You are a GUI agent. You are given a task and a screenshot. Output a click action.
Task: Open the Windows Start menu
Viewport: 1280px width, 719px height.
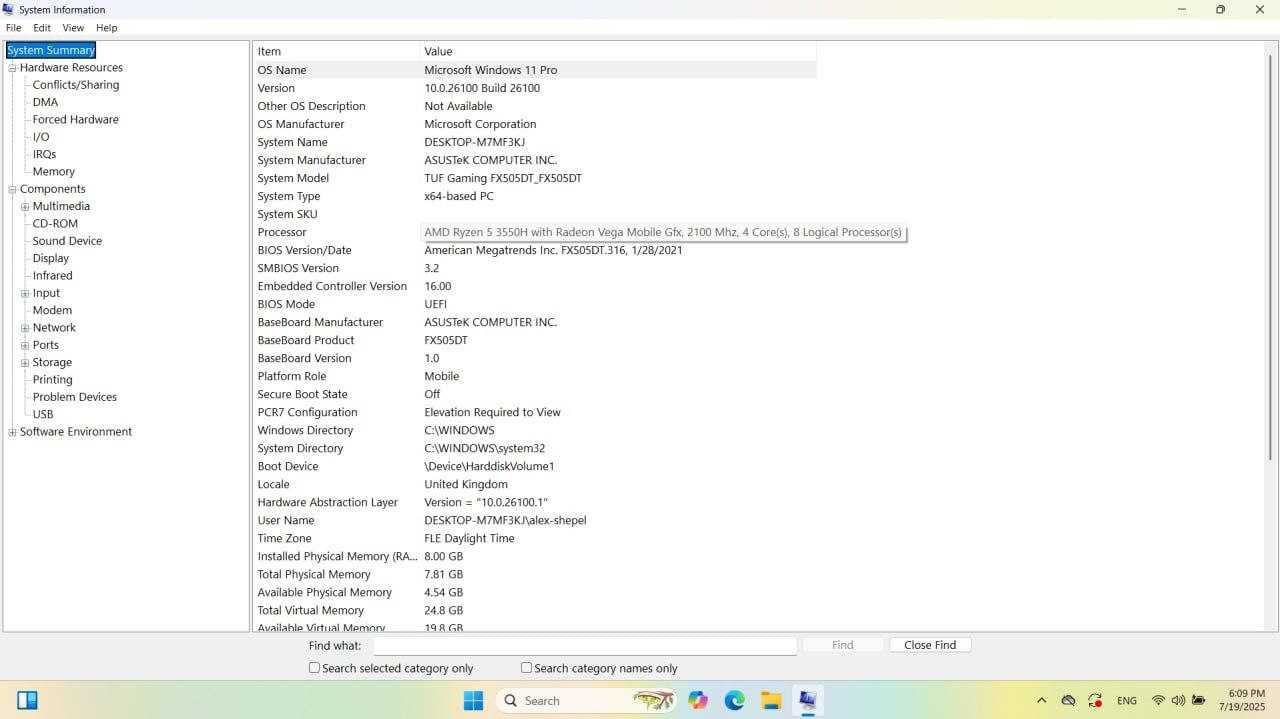click(474, 700)
